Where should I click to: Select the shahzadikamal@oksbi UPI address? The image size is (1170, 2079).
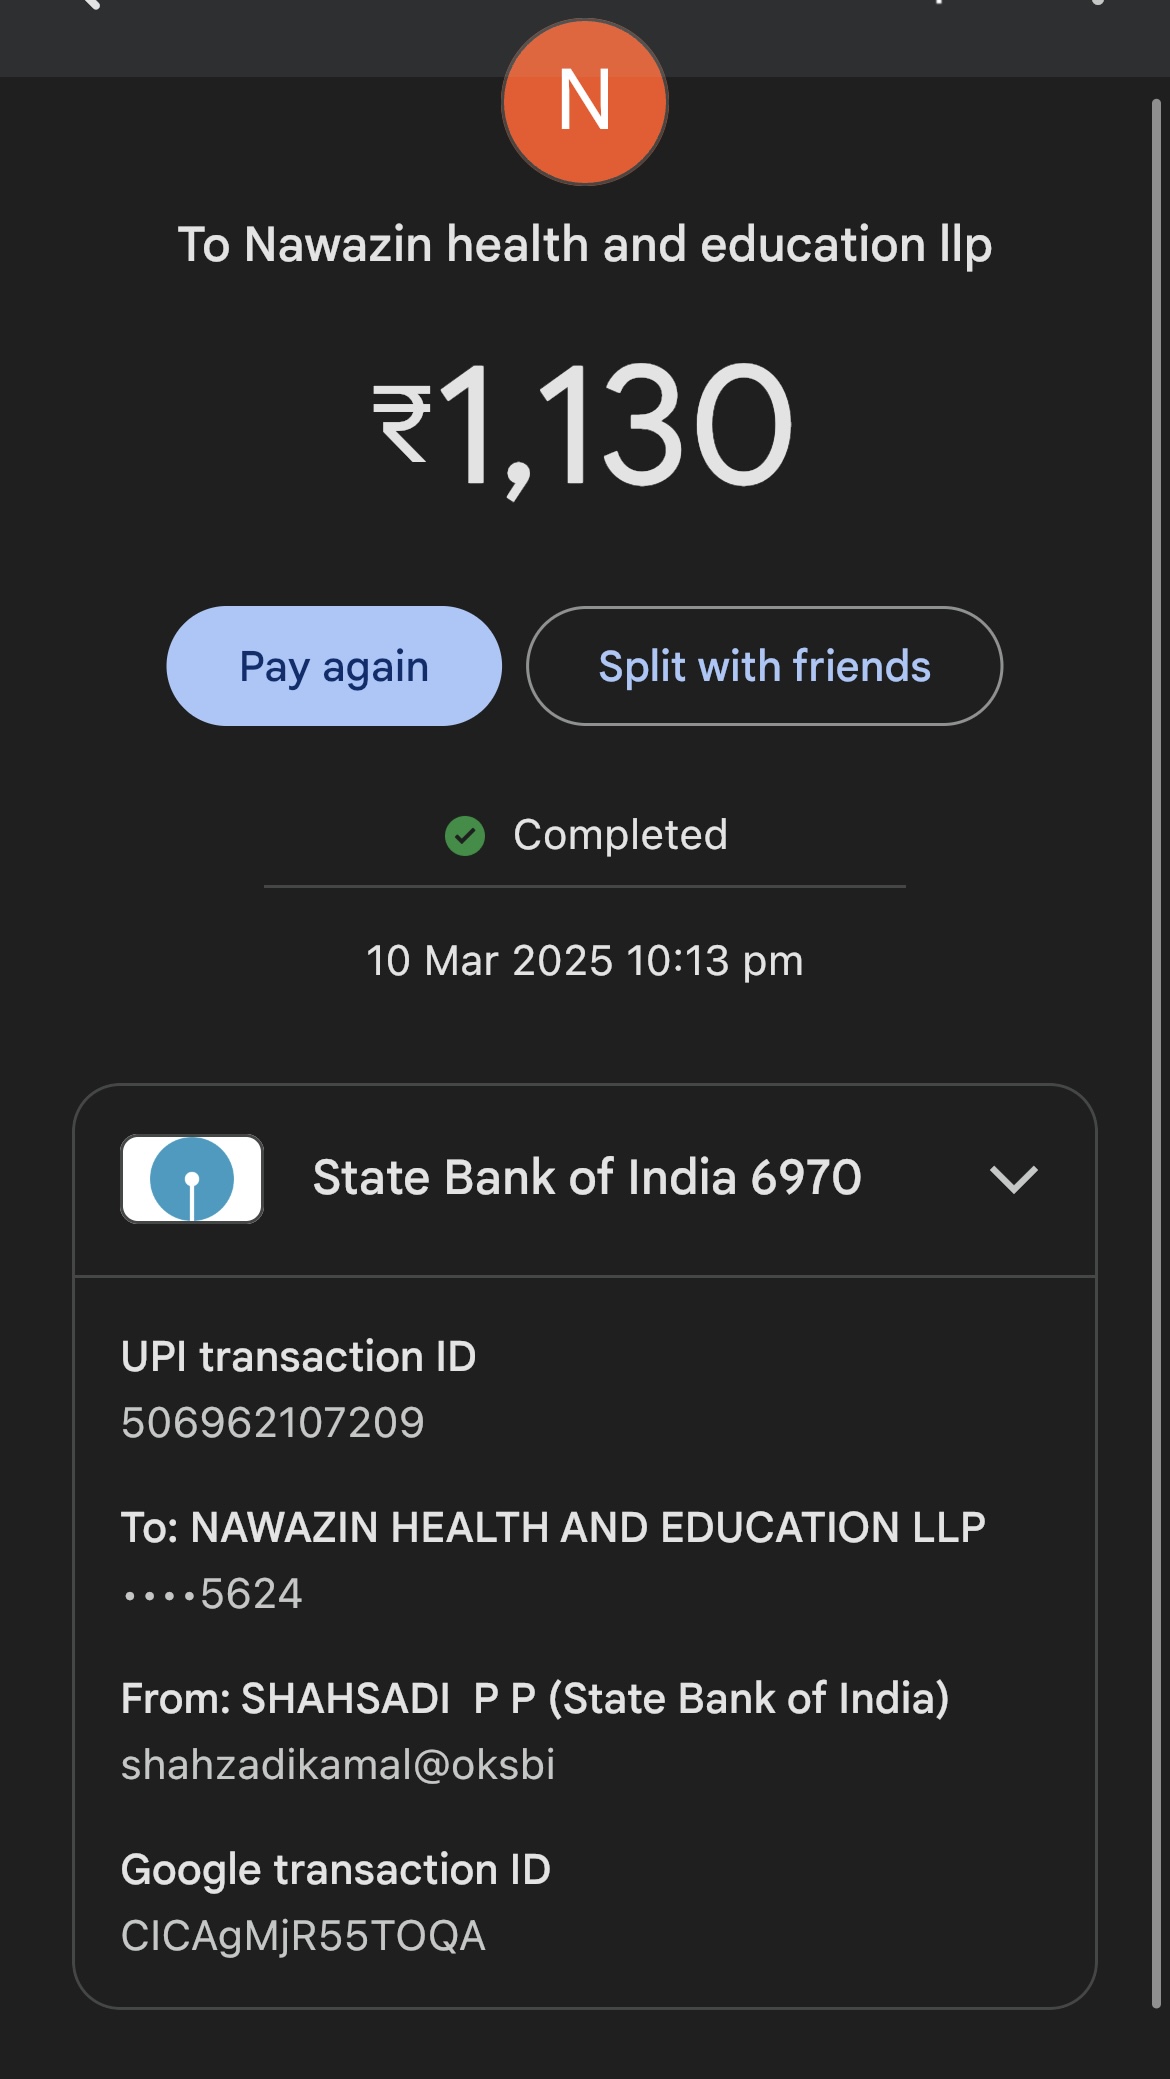338,1765
